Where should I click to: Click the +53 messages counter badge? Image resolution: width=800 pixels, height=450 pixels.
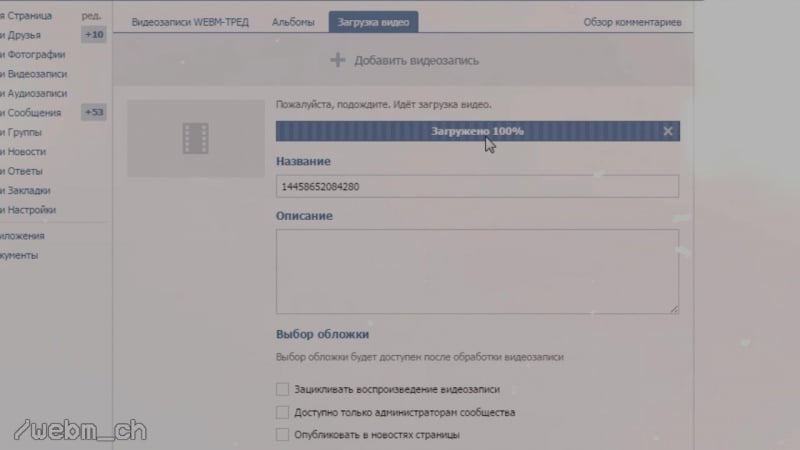click(94, 112)
